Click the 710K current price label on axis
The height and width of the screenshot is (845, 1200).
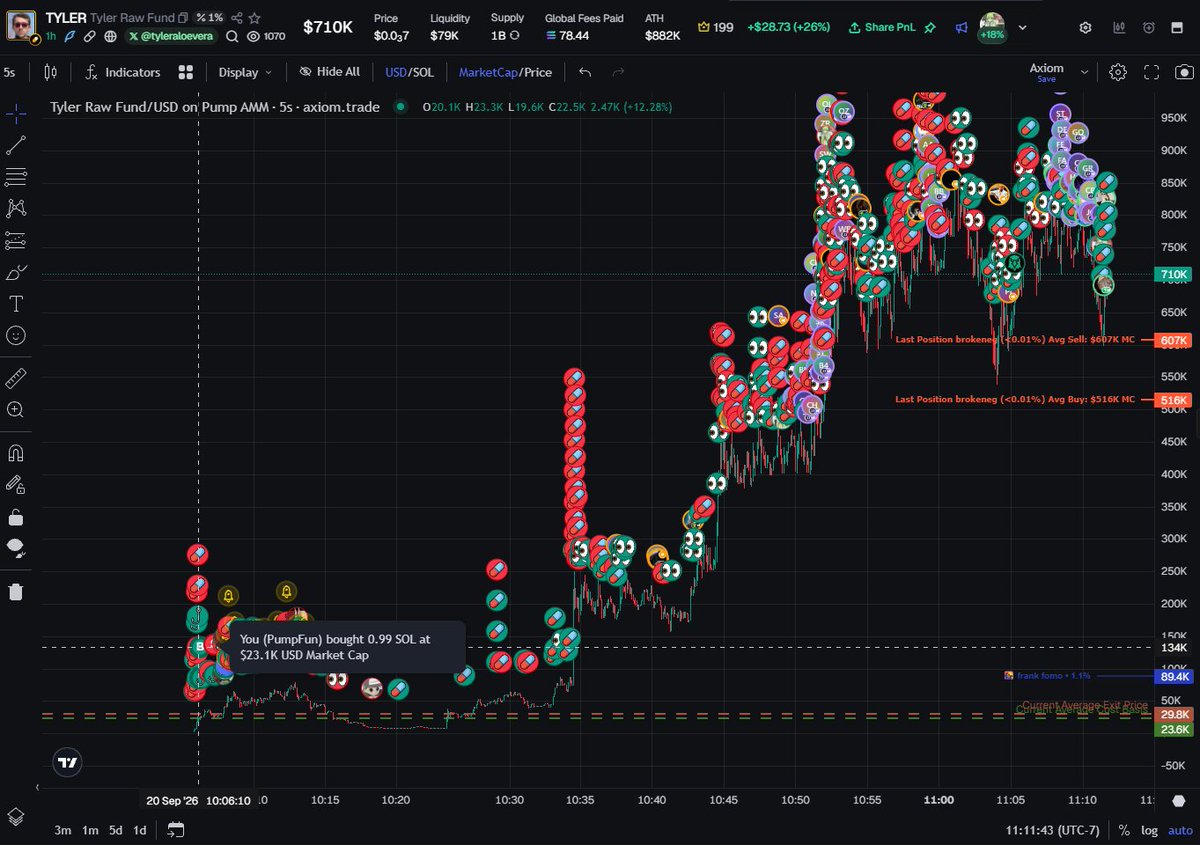click(1173, 274)
